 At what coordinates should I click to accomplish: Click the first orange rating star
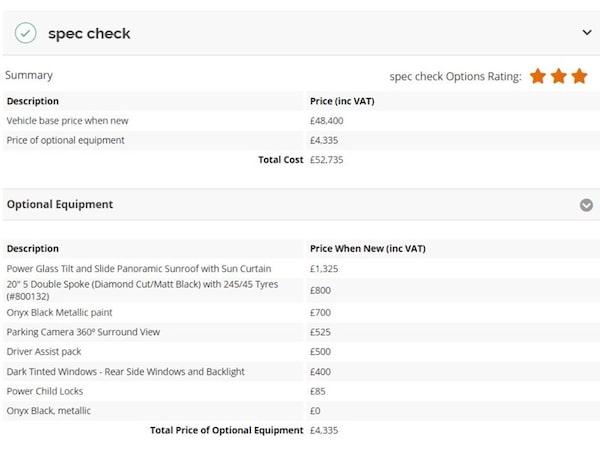538,76
